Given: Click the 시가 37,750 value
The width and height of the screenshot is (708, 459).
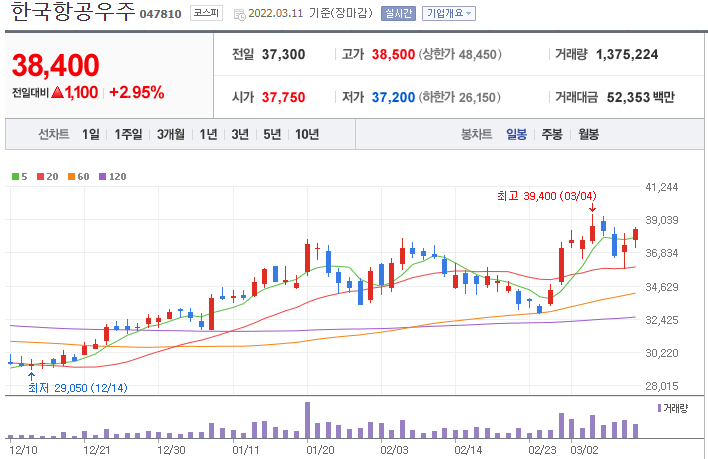Looking at the screenshot, I should [x=284, y=97].
